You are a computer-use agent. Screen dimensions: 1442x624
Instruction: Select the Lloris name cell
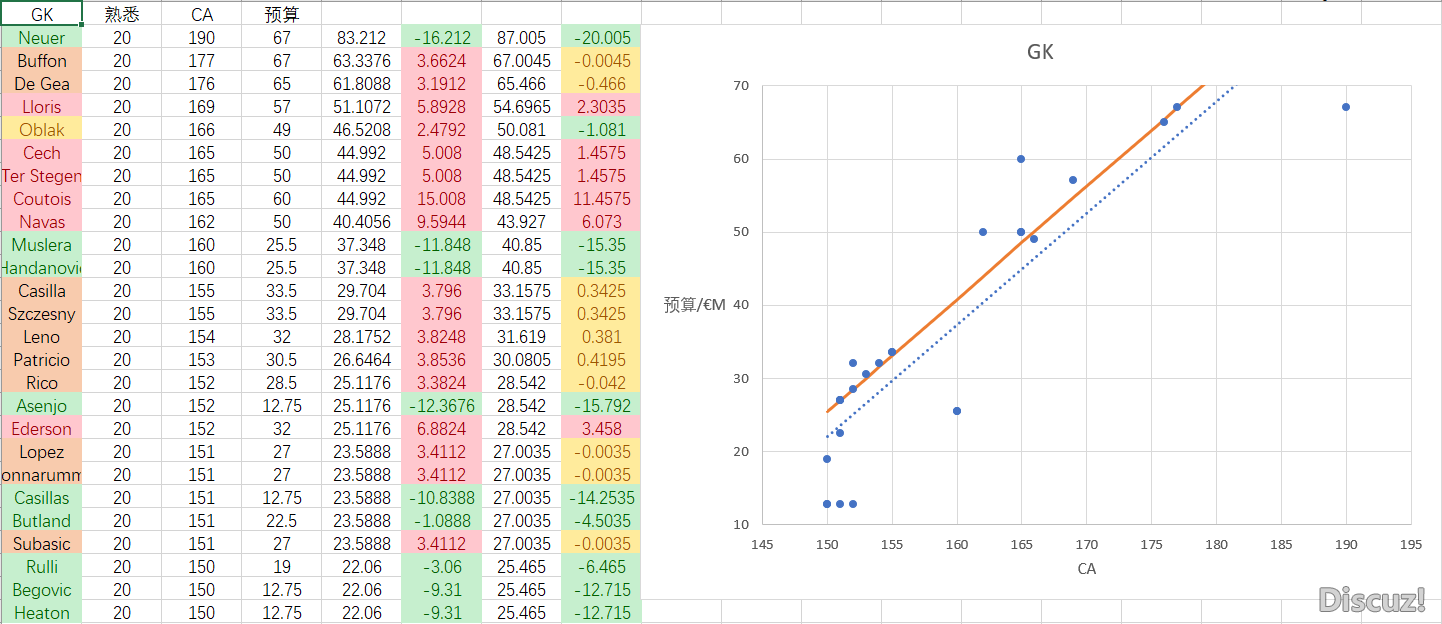point(42,107)
